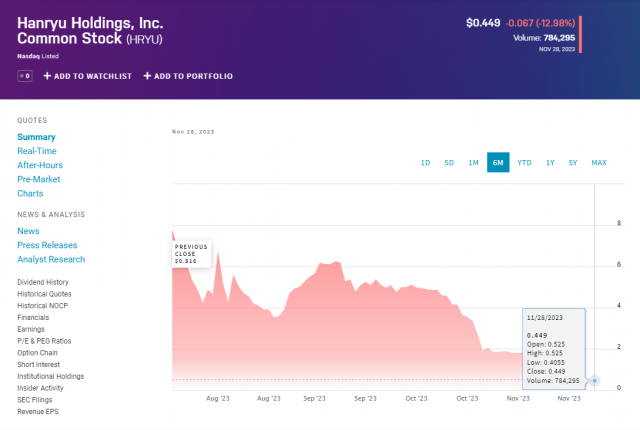Open After-Hours quotes page

[39, 165]
